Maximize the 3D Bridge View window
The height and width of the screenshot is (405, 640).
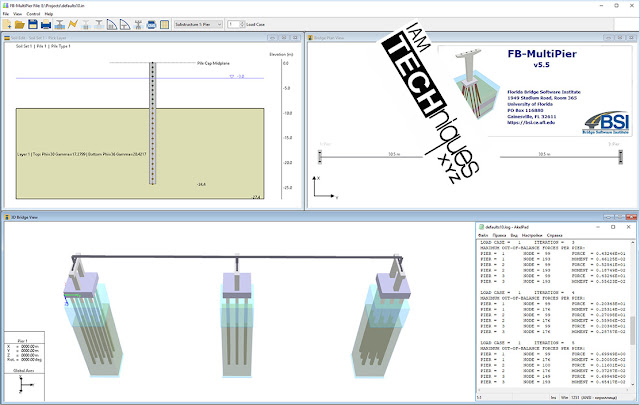(620, 217)
